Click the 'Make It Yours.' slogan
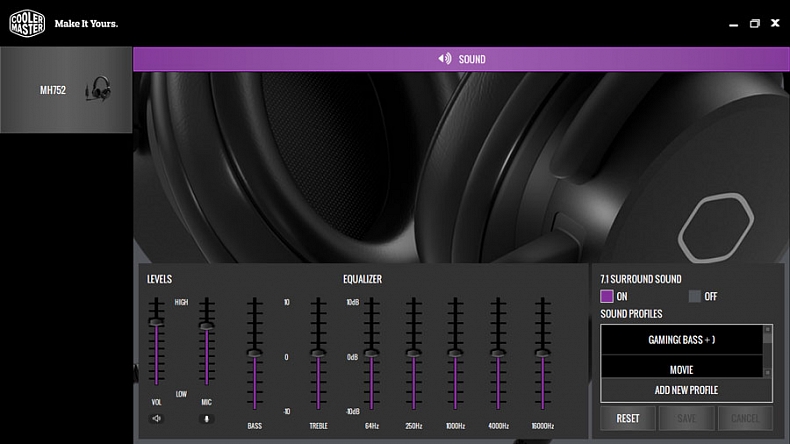This screenshot has height=444, width=790. pyautogui.click(x=86, y=24)
